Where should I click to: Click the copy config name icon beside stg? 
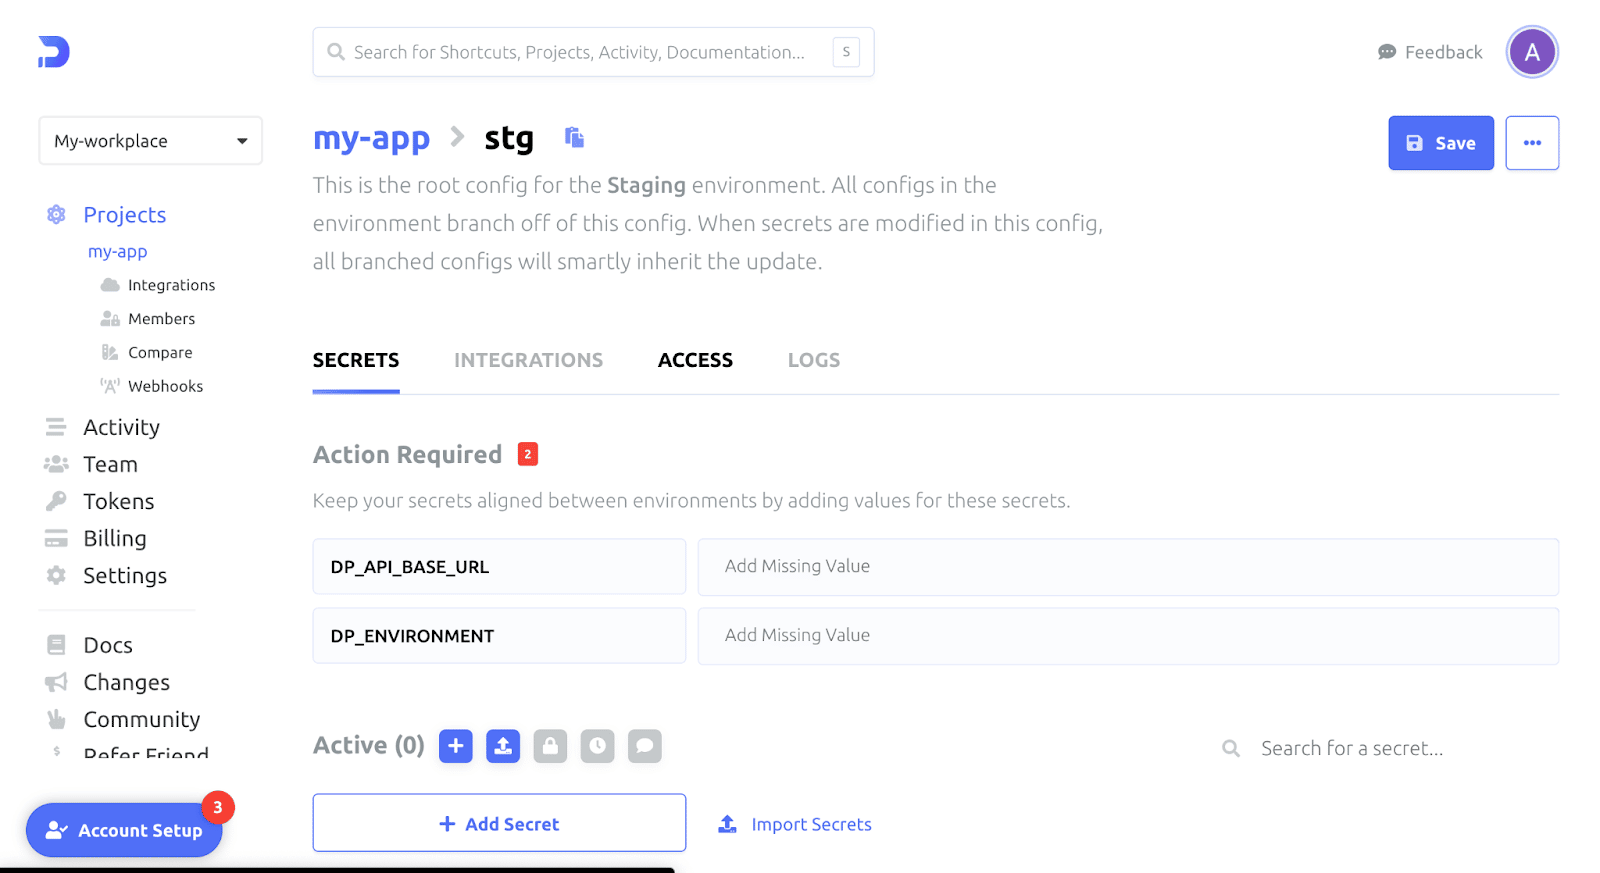coord(574,137)
